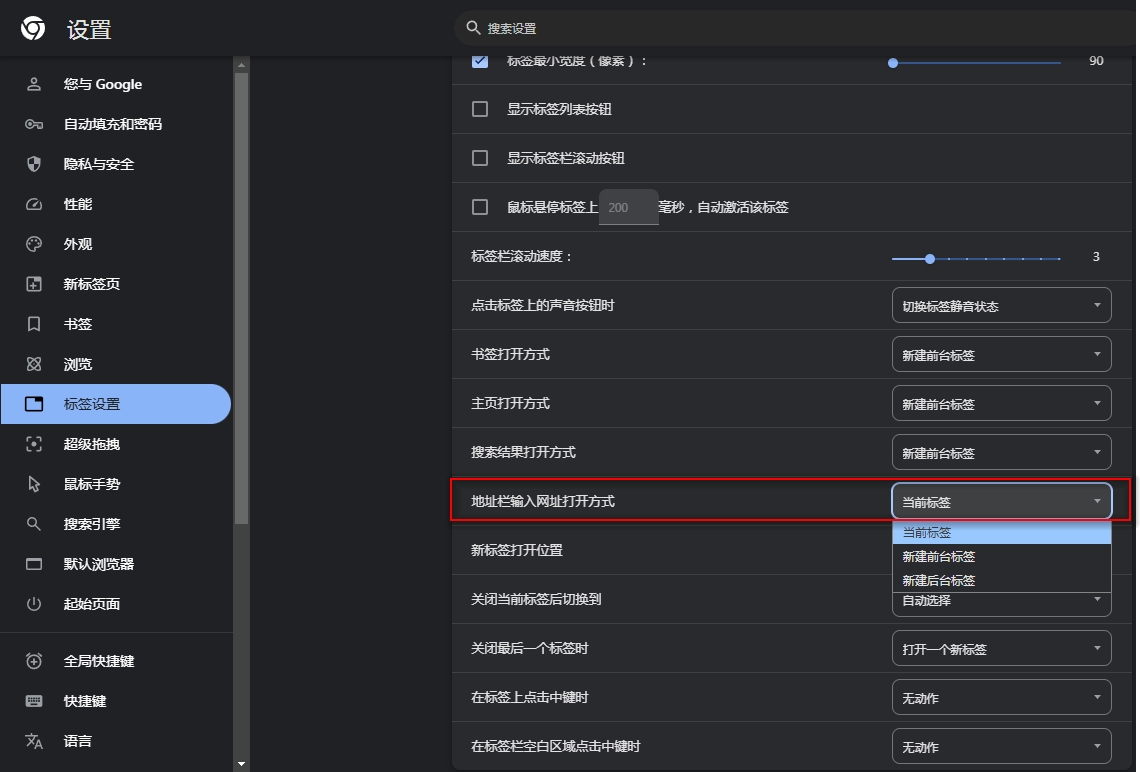The width and height of the screenshot is (1140, 772).
Task: Check 显示标签栏滚动按钮
Action: pyautogui.click(x=479, y=157)
